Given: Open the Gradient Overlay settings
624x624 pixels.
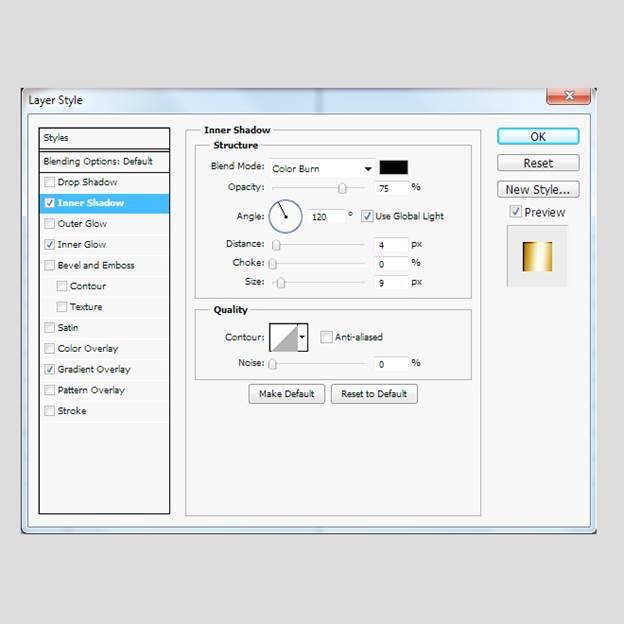Looking at the screenshot, I should 94,369.
